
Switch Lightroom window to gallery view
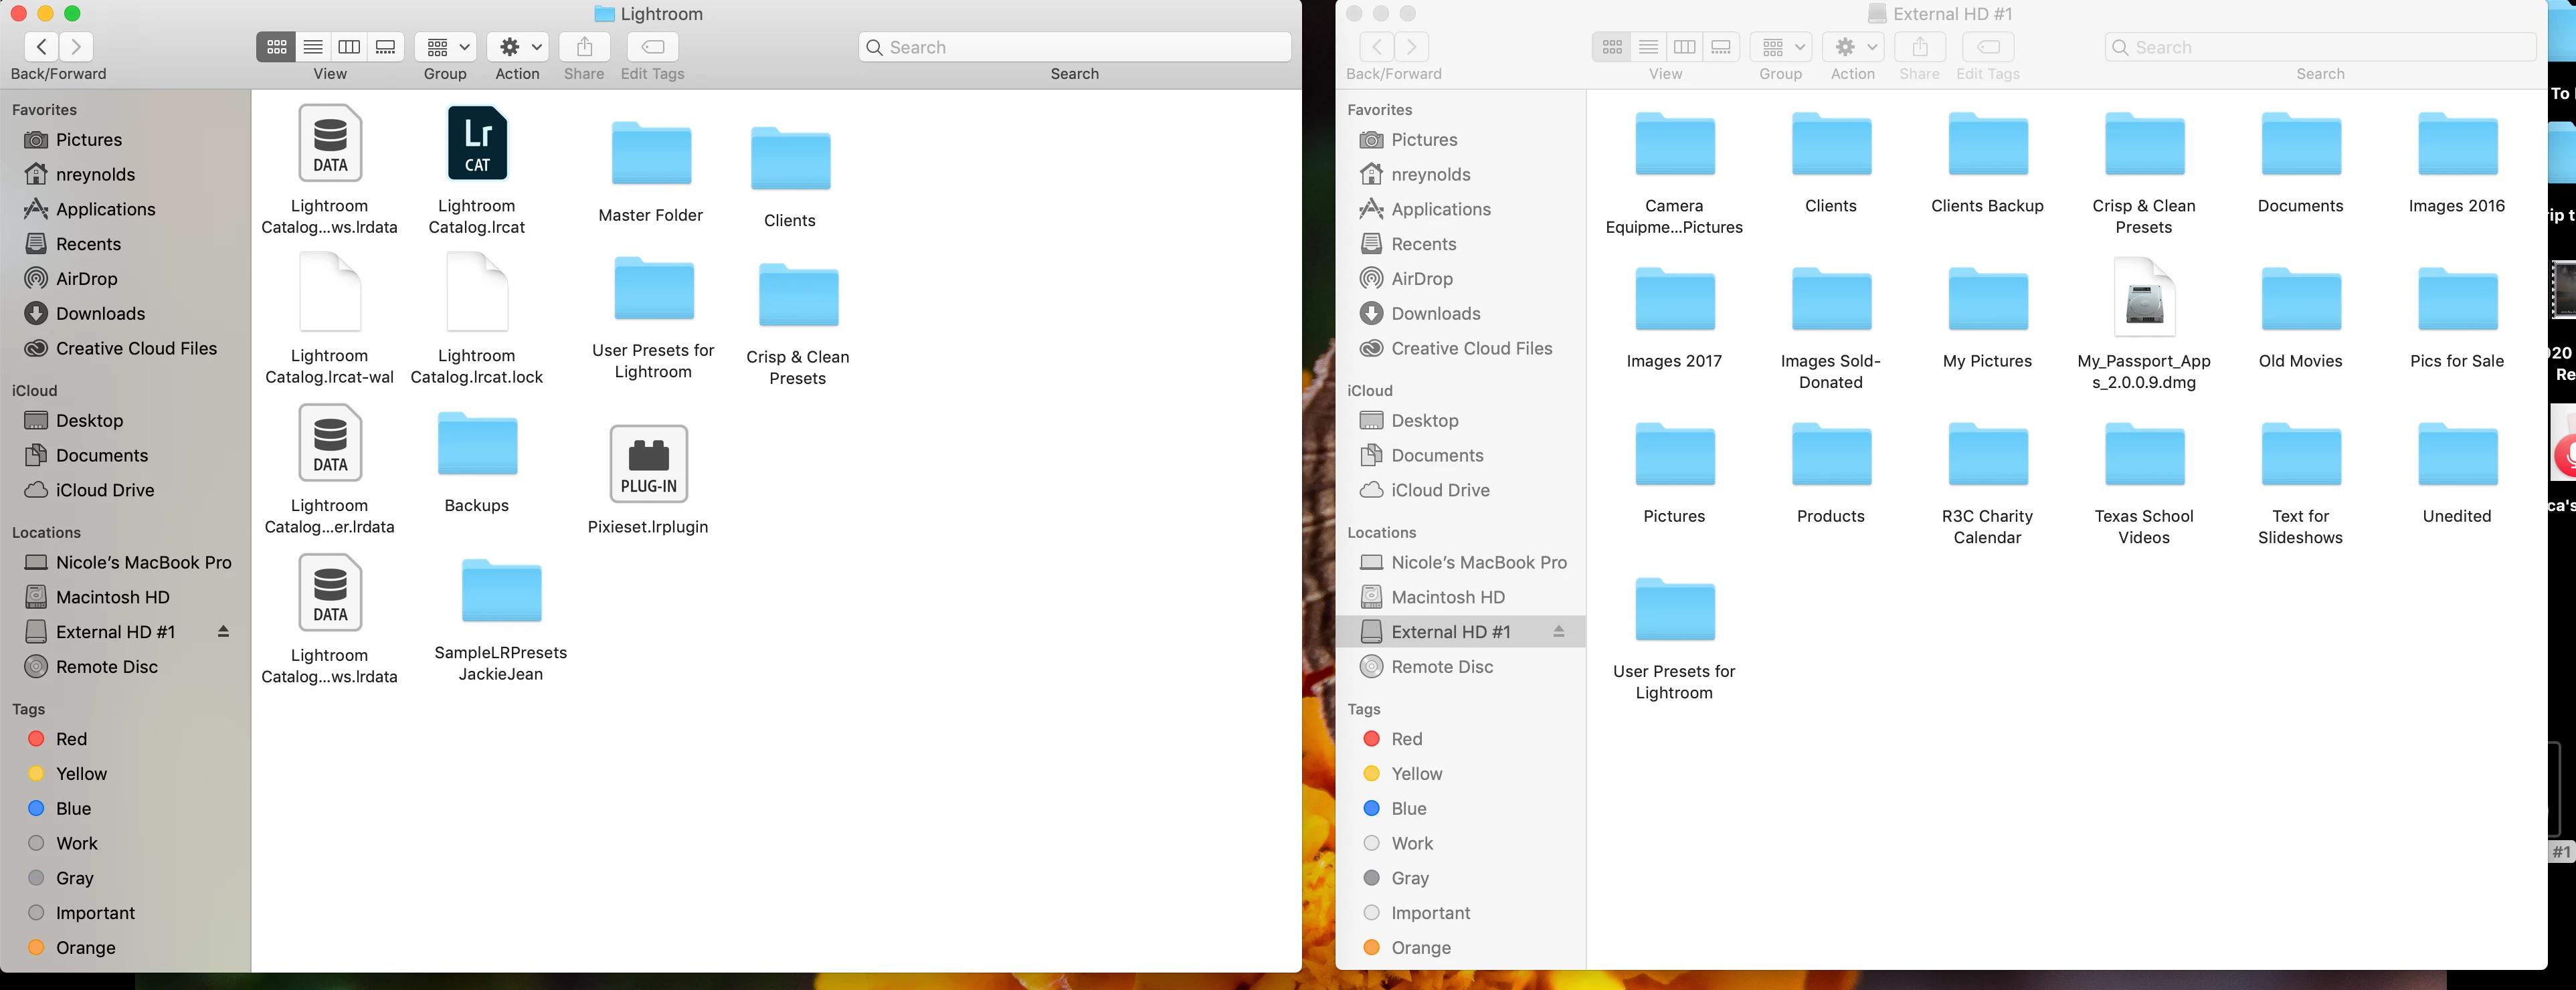(385, 47)
